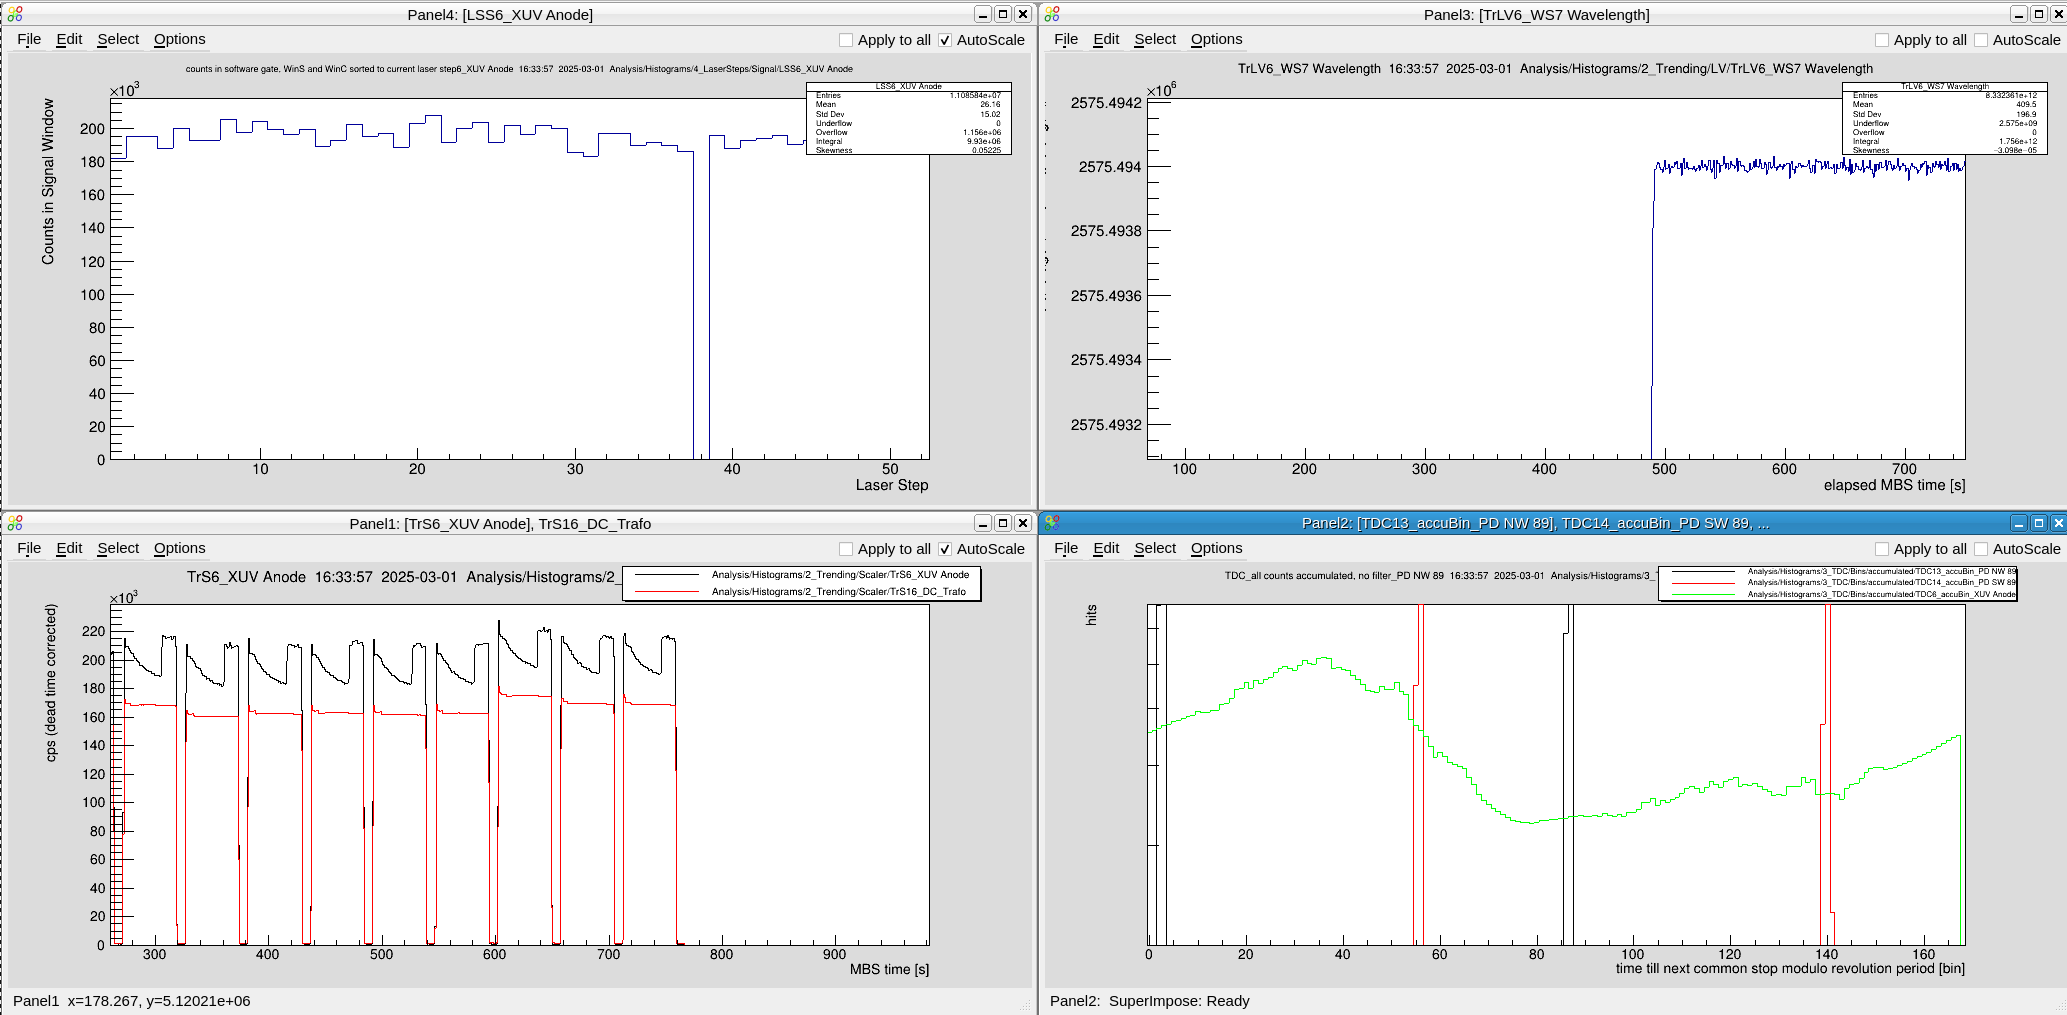Viewport: 2067px width, 1015px height.
Task: Click green TDC6_accuBin_XUV Anode legend entry
Action: click(1838, 594)
